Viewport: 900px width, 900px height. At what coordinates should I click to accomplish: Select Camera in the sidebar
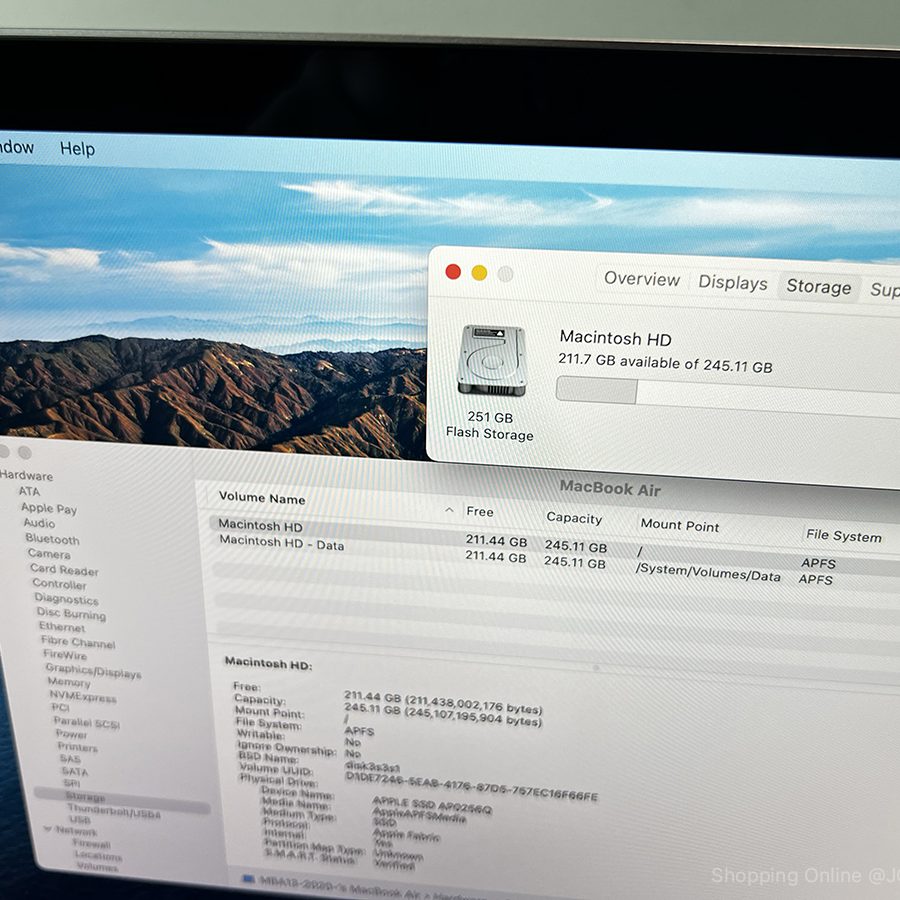pos(49,554)
